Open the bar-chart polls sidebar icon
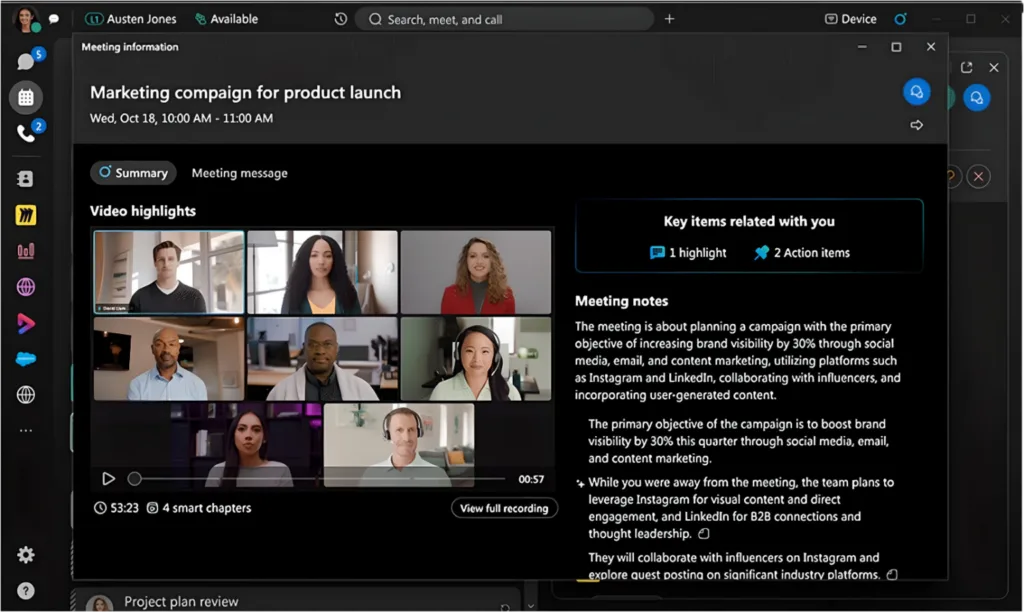 pos(27,250)
